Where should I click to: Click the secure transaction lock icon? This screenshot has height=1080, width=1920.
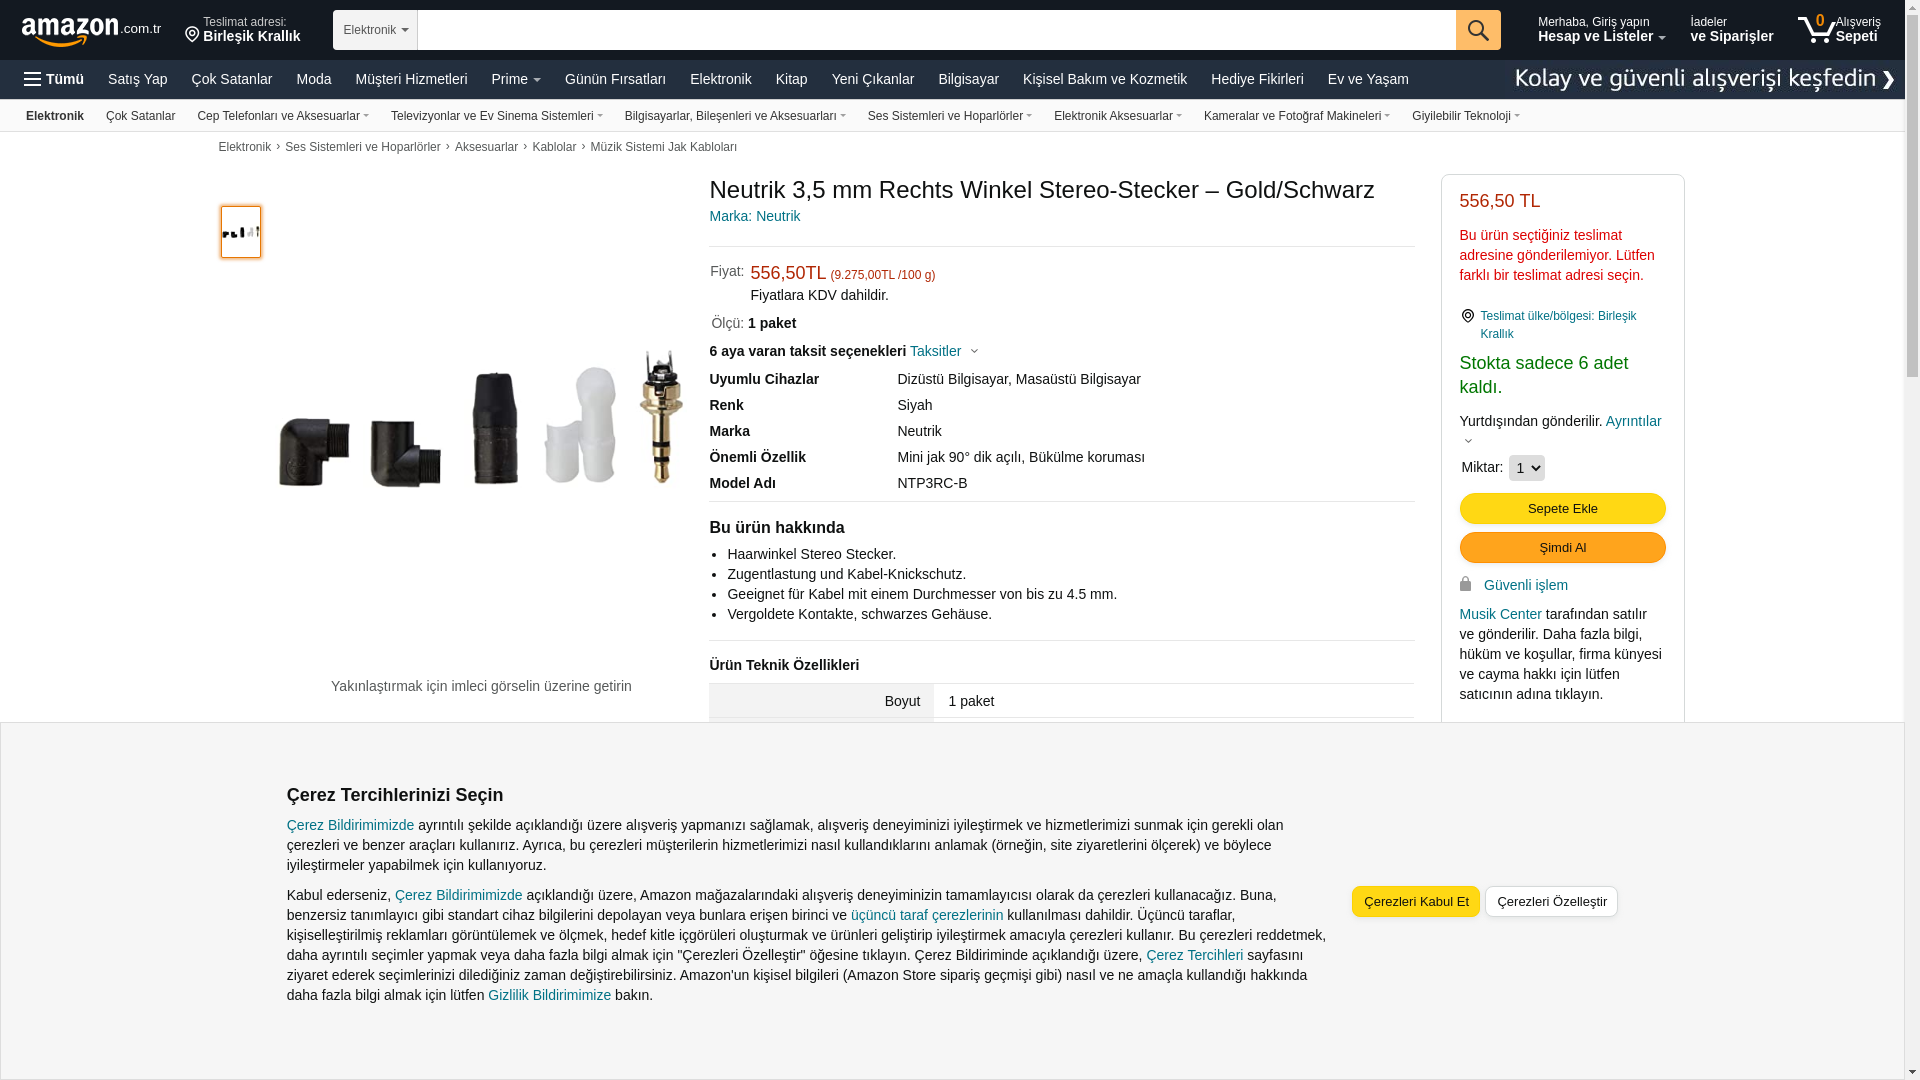(x=1465, y=584)
